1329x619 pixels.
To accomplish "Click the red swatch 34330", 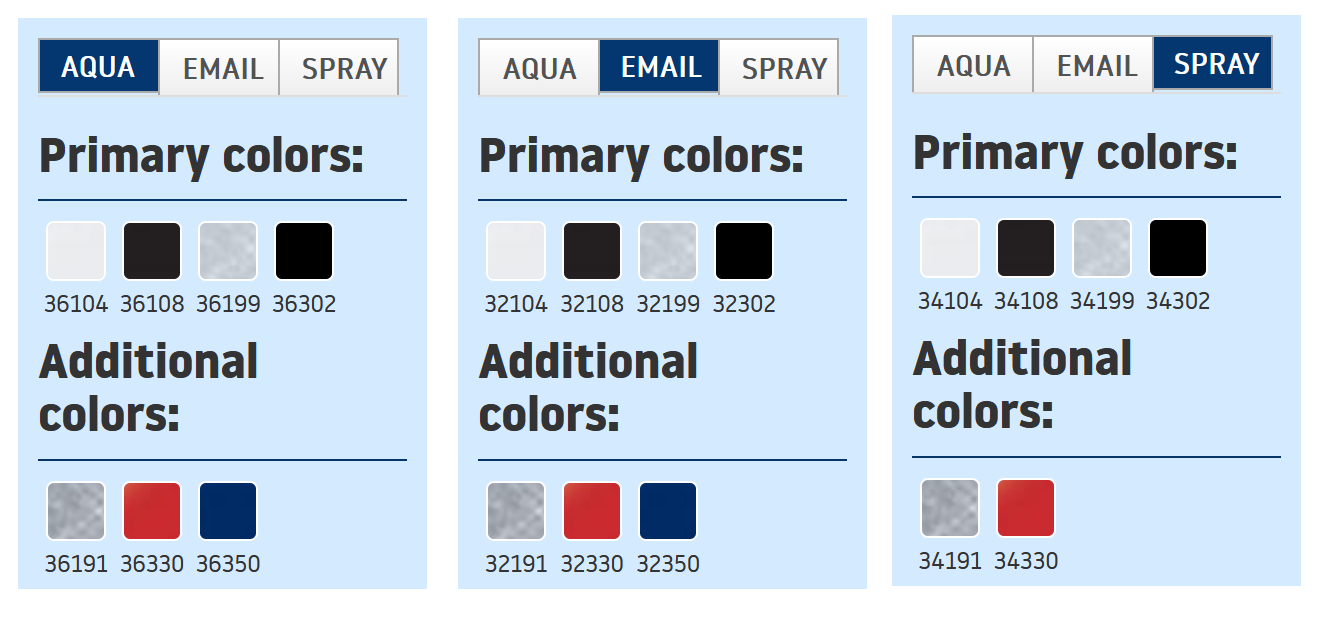I will click(1026, 508).
